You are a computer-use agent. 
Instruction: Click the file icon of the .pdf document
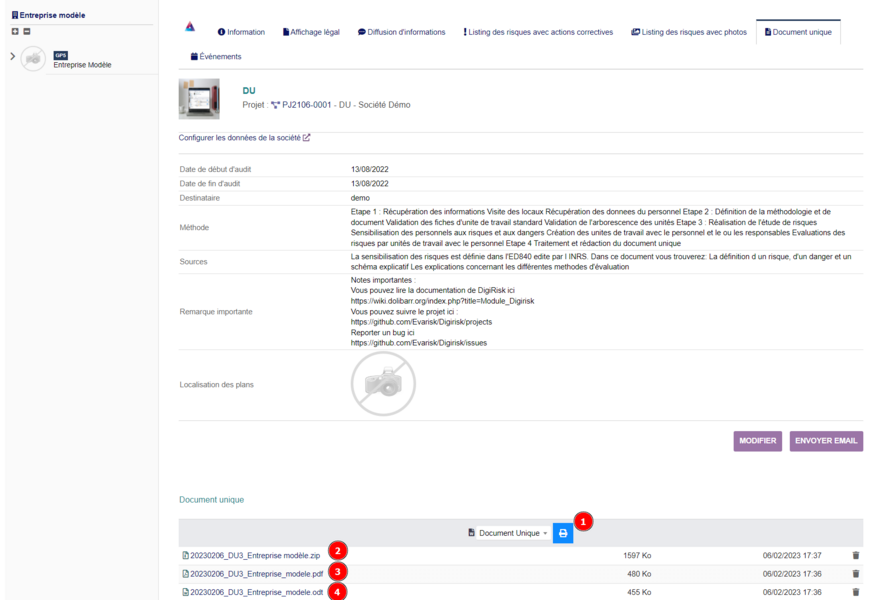(186, 573)
